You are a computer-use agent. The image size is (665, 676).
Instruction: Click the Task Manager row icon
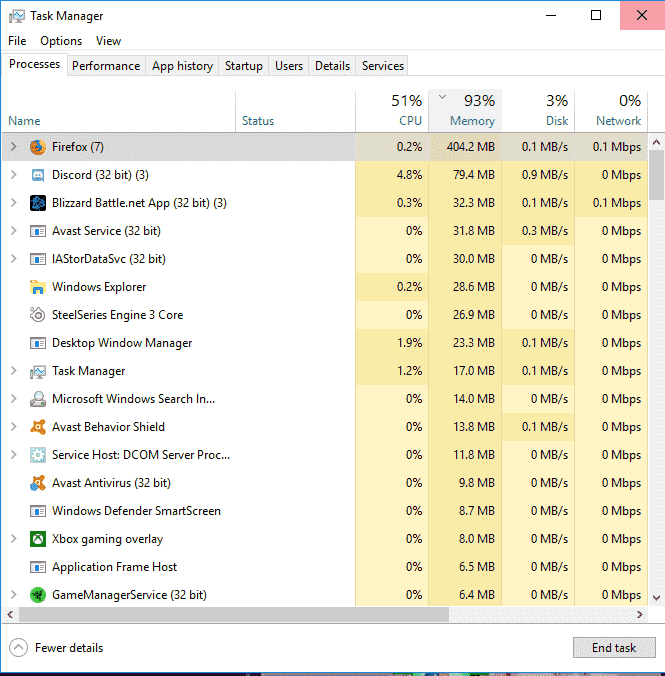point(38,371)
